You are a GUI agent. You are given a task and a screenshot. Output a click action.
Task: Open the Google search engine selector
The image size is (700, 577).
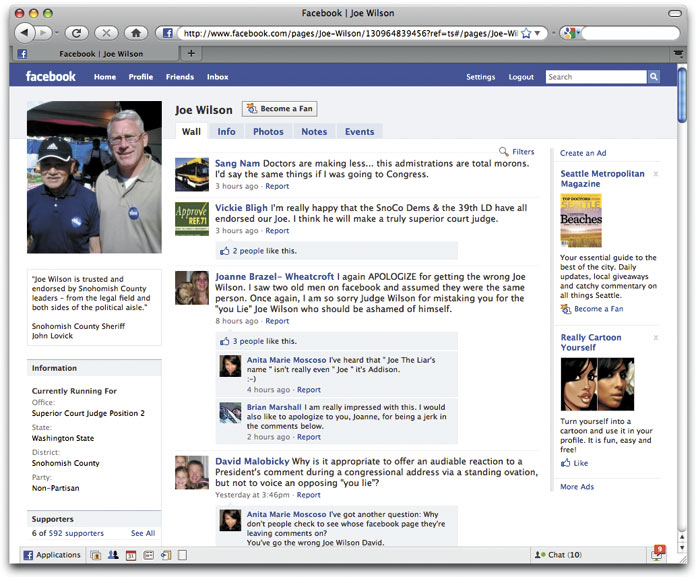pos(571,33)
